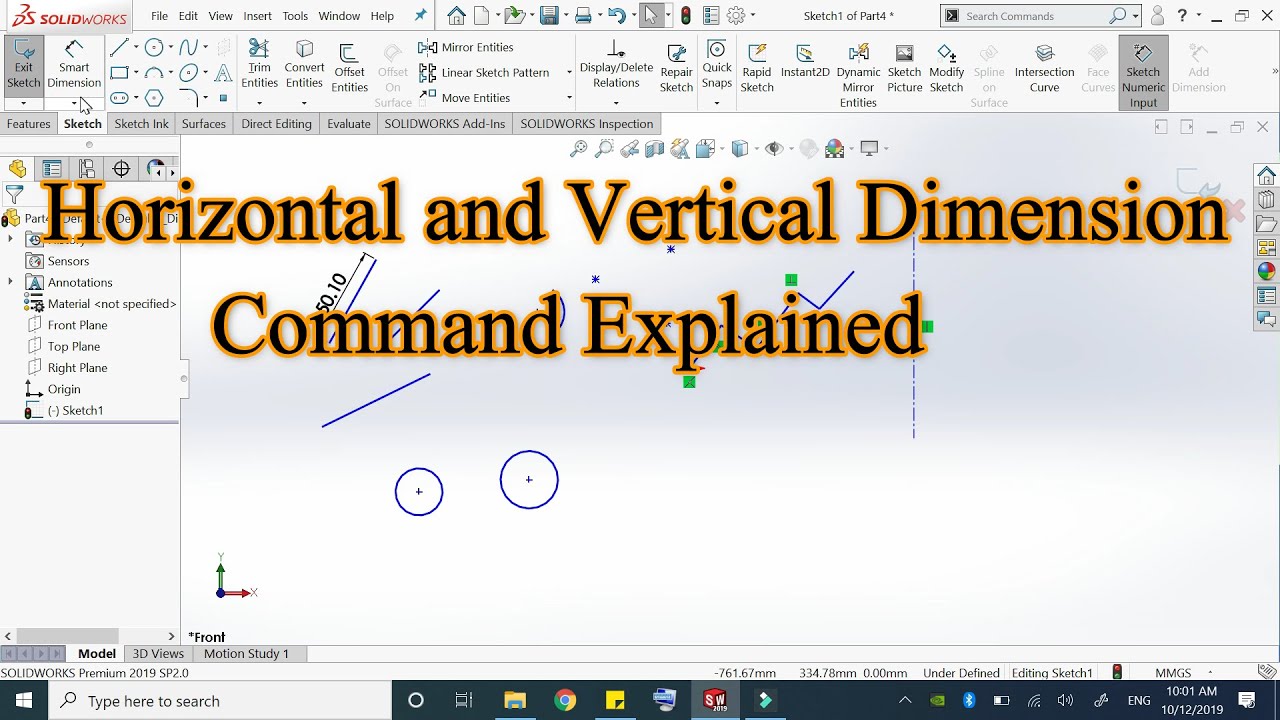This screenshot has width=1280, height=720.
Task: Open Move Entities dropdown arrow
Action: (x=569, y=98)
